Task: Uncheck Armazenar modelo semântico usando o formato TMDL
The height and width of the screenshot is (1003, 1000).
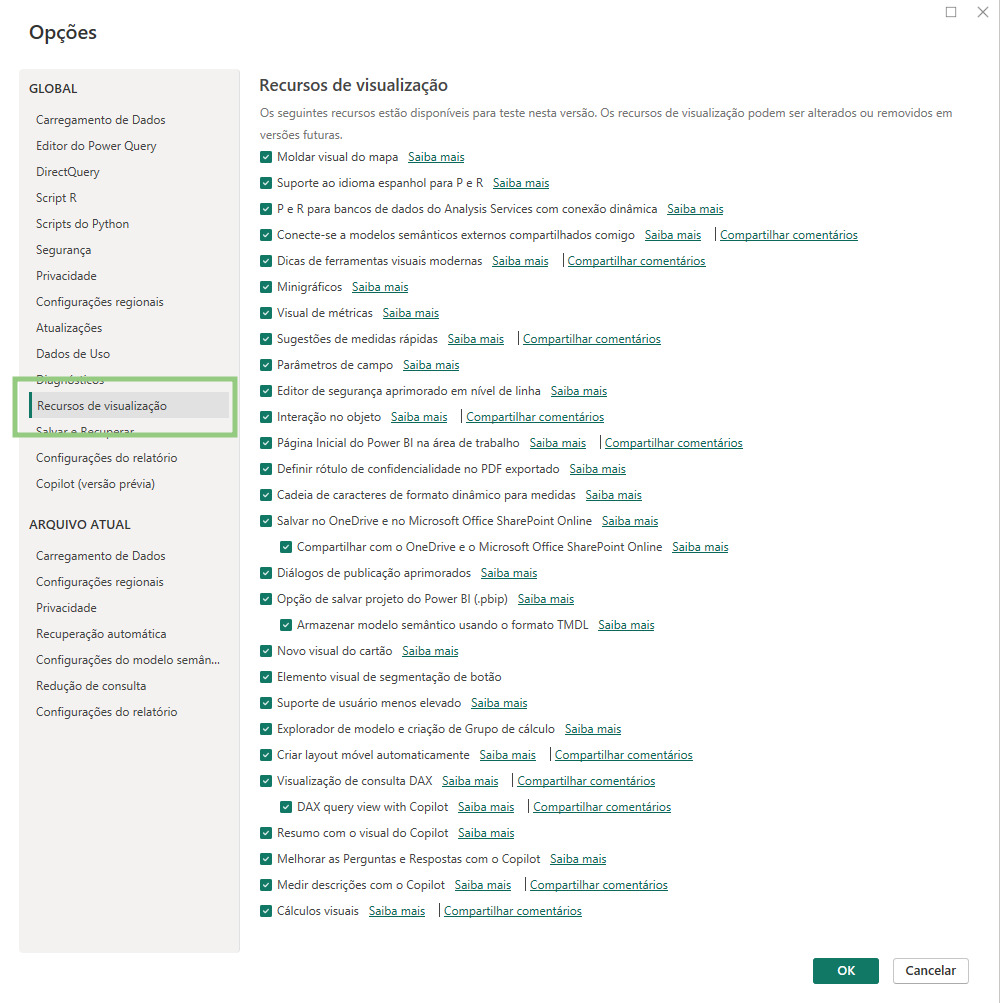Action: click(286, 625)
